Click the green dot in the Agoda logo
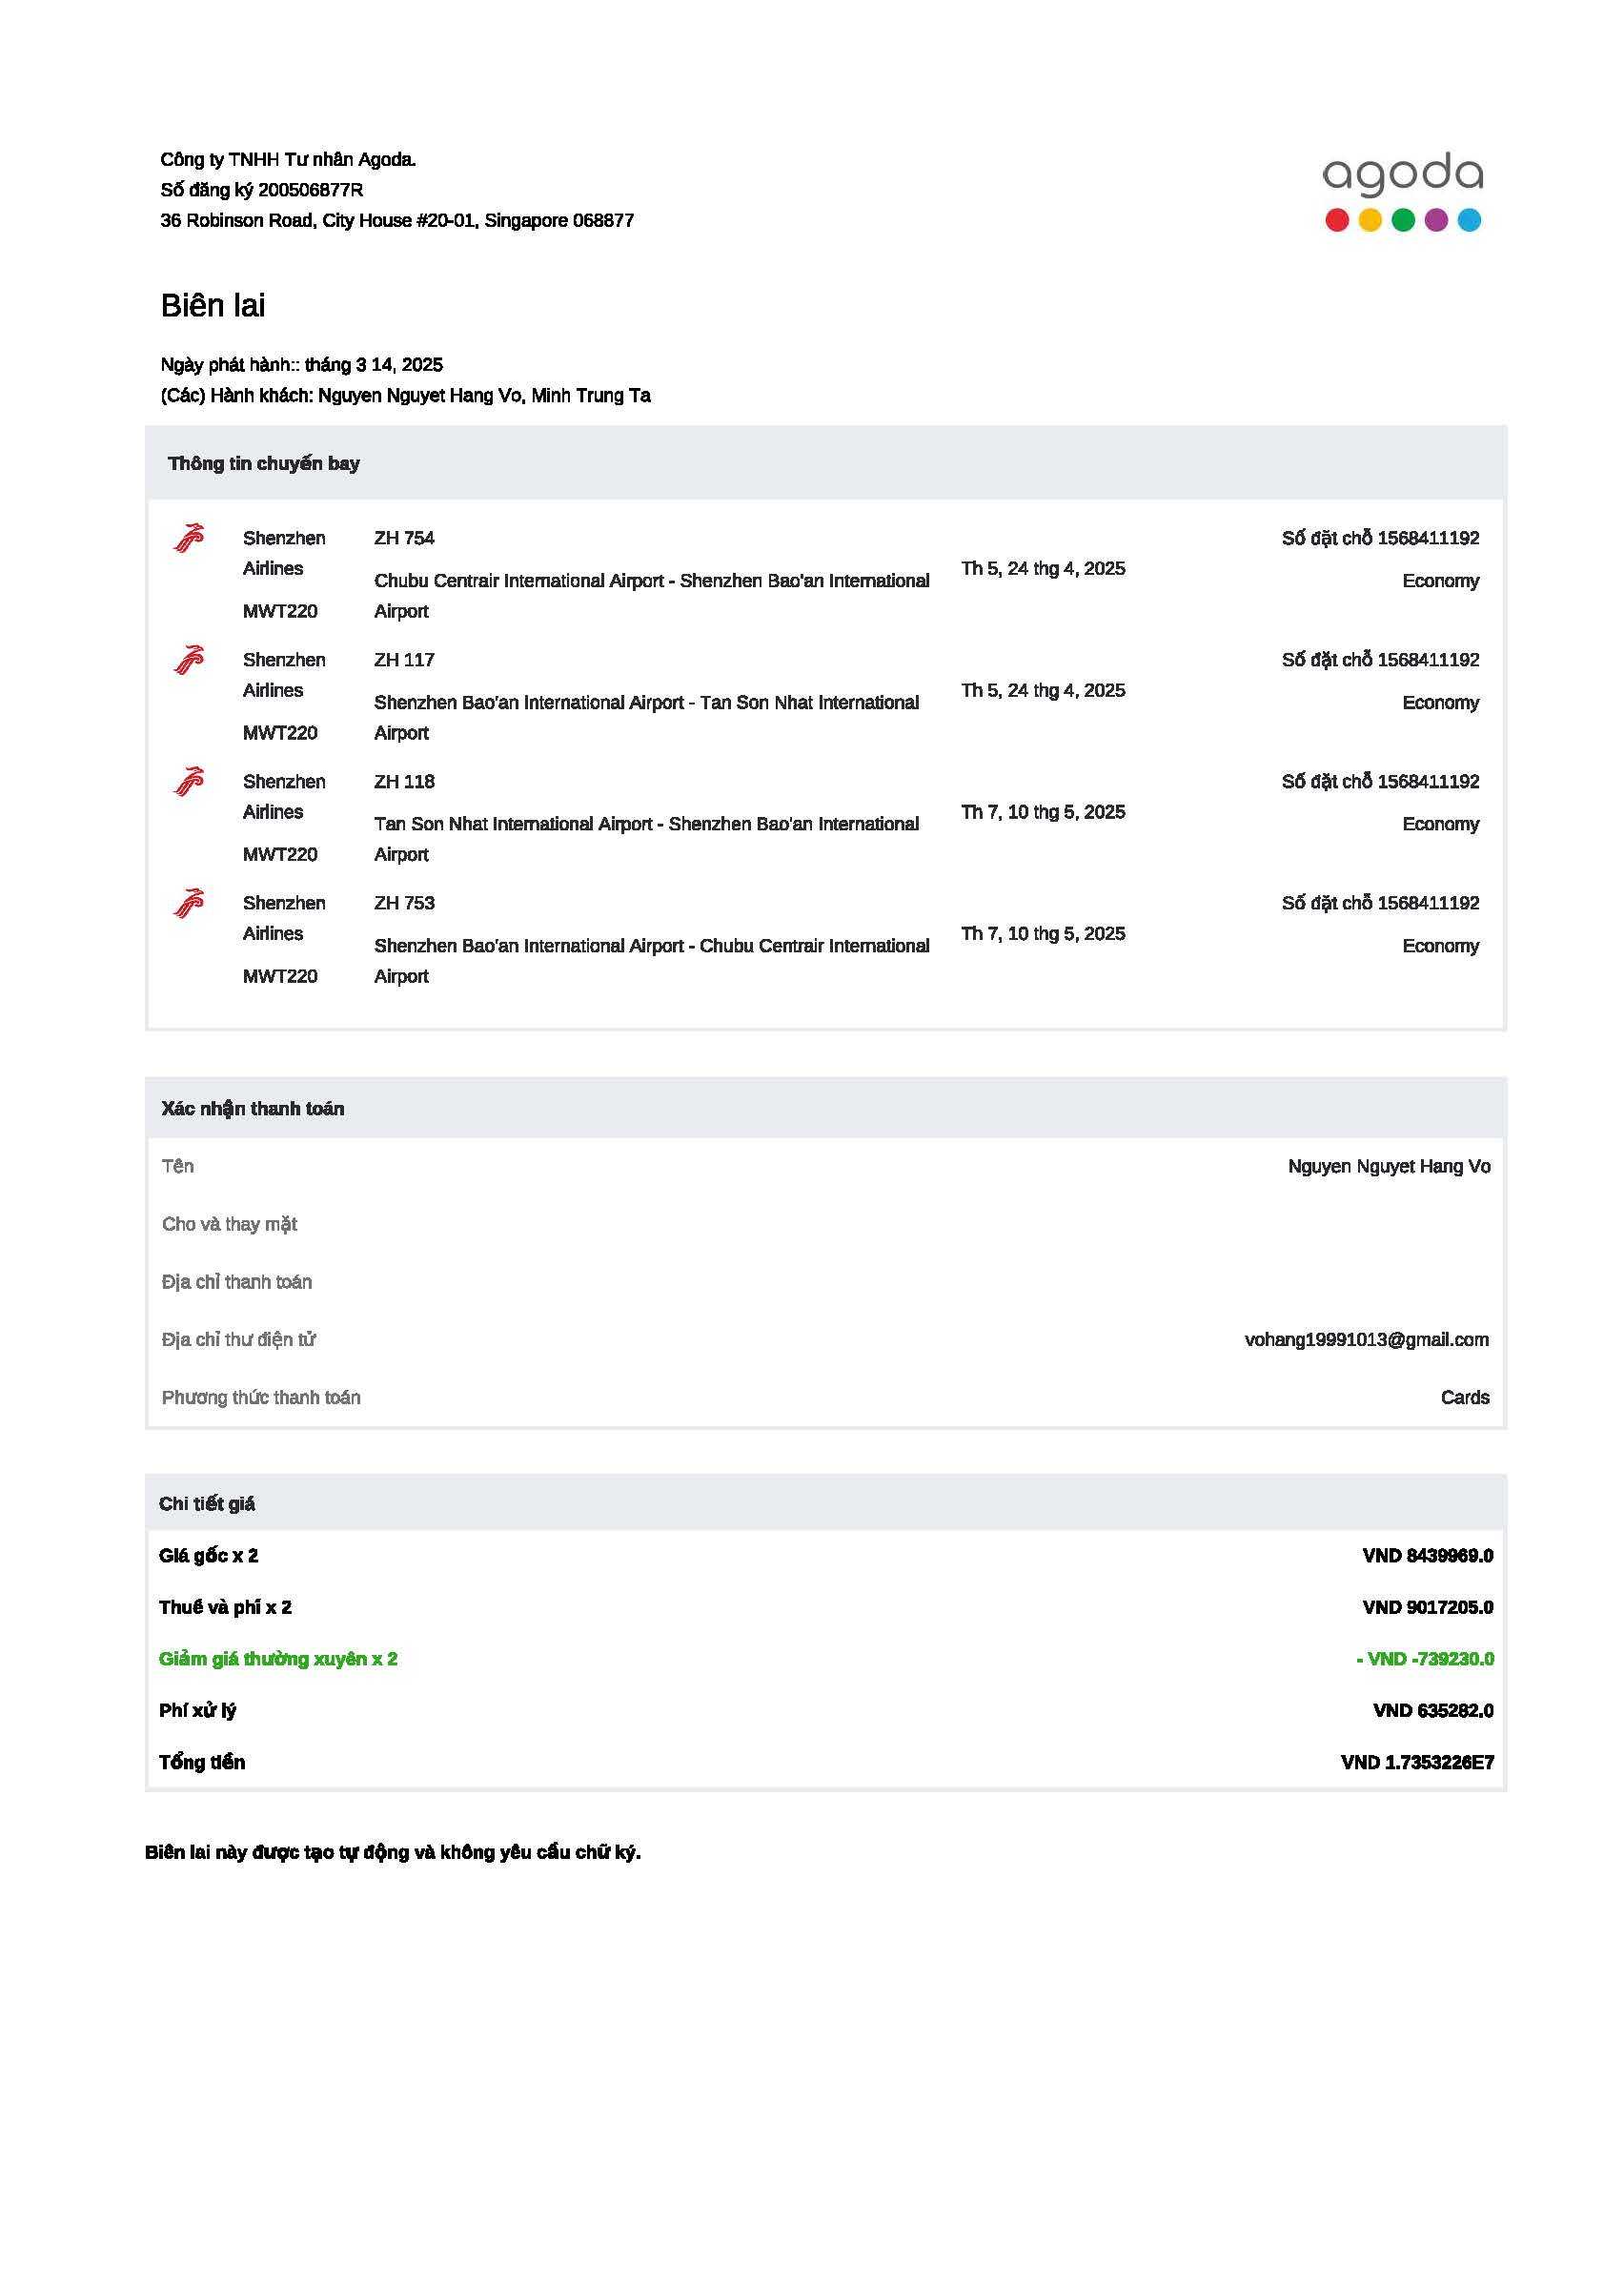This screenshot has height=2286, width=1624. click(x=1403, y=220)
